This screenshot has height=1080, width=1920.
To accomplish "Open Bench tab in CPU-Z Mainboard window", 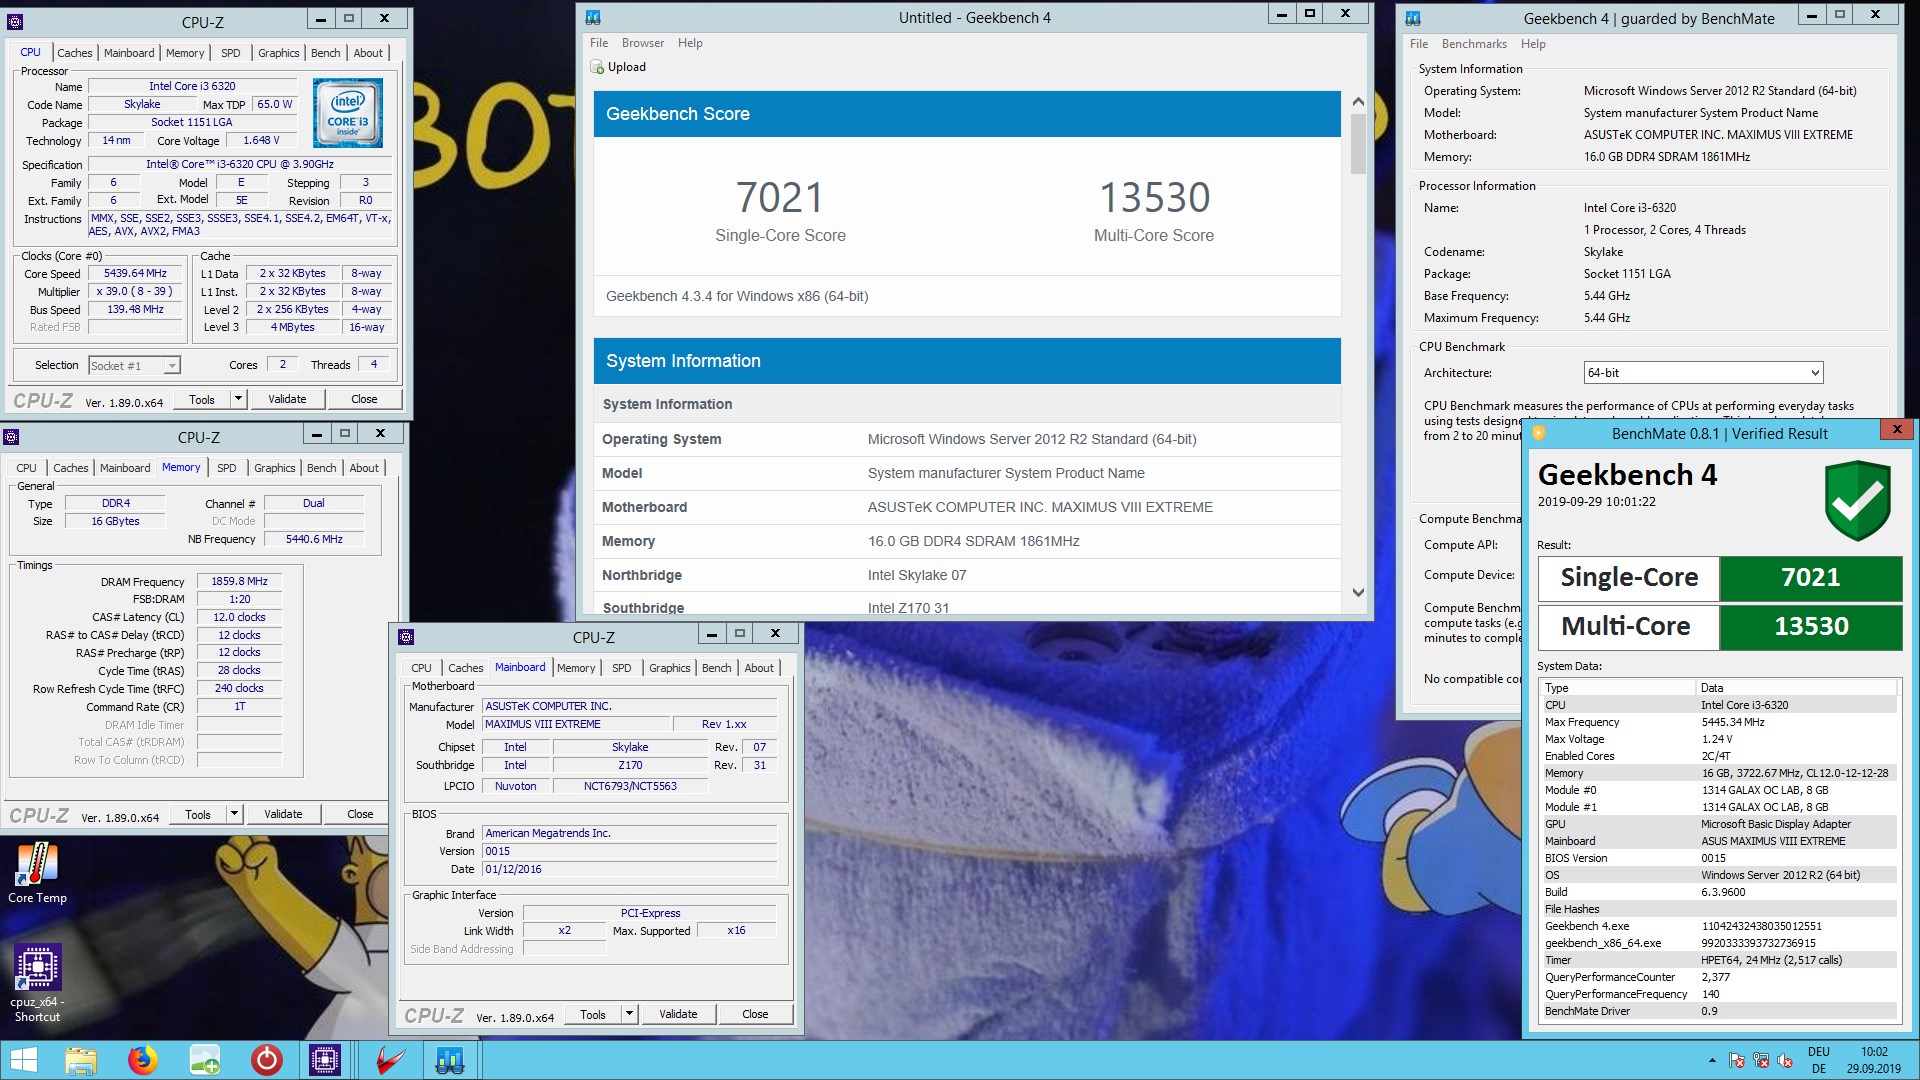I will (x=716, y=668).
